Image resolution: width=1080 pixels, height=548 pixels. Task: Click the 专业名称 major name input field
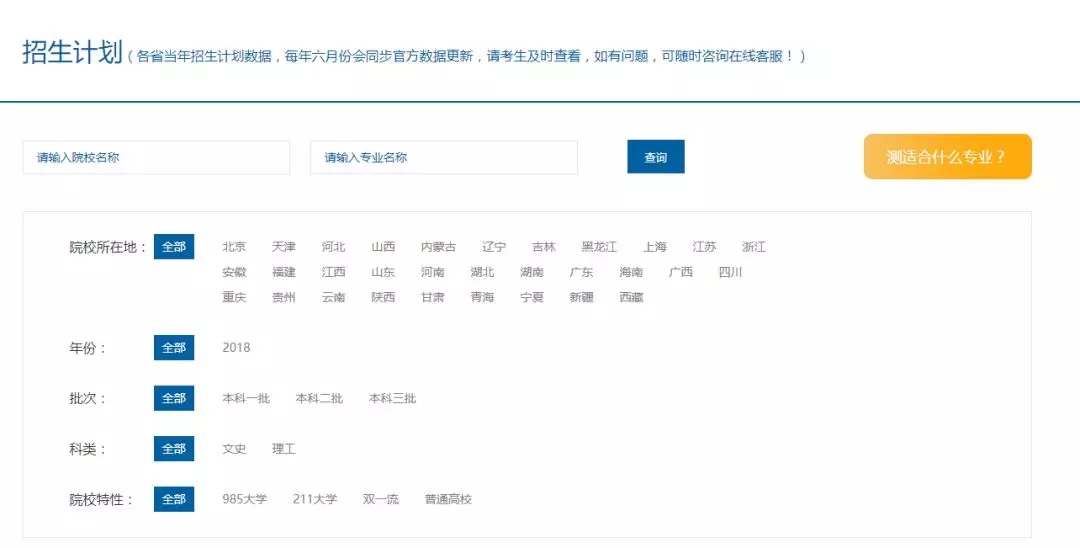tap(443, 157)
